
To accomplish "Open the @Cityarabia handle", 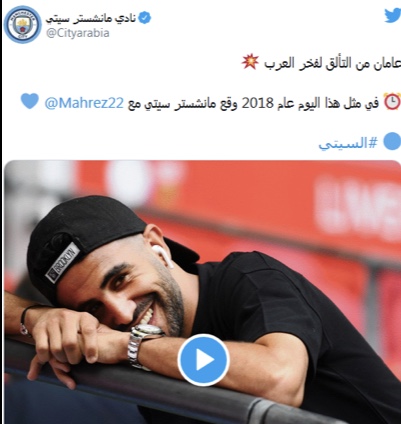I will click(x=78, y=33).
